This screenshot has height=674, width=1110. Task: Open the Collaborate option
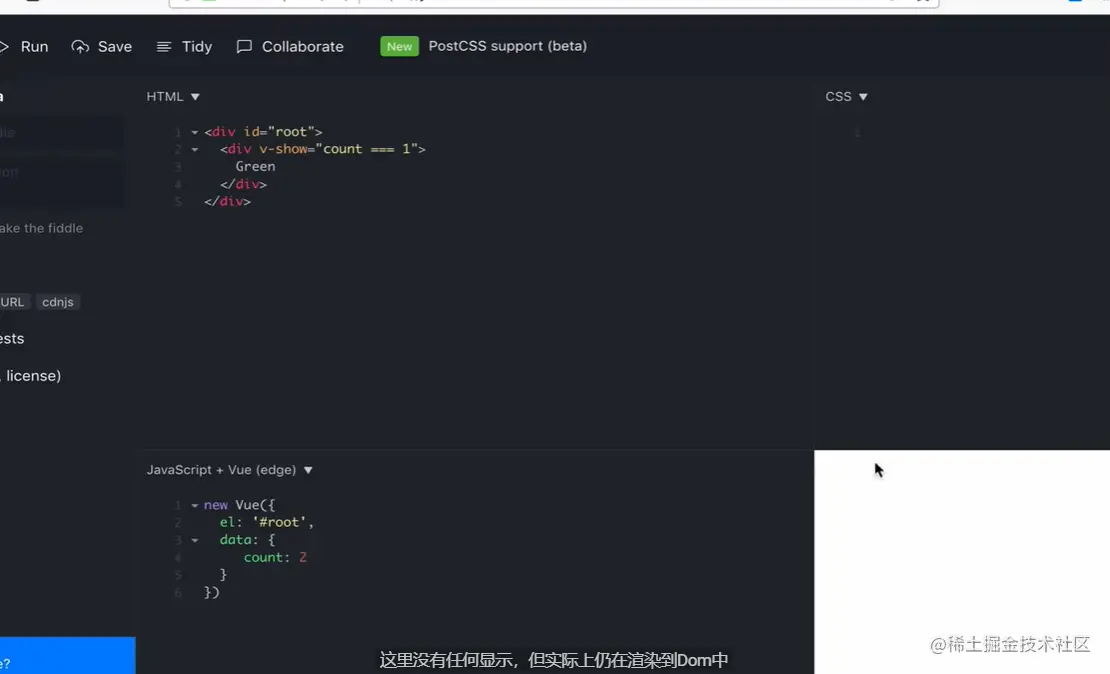pyautogui.click(x=290, y=47)
